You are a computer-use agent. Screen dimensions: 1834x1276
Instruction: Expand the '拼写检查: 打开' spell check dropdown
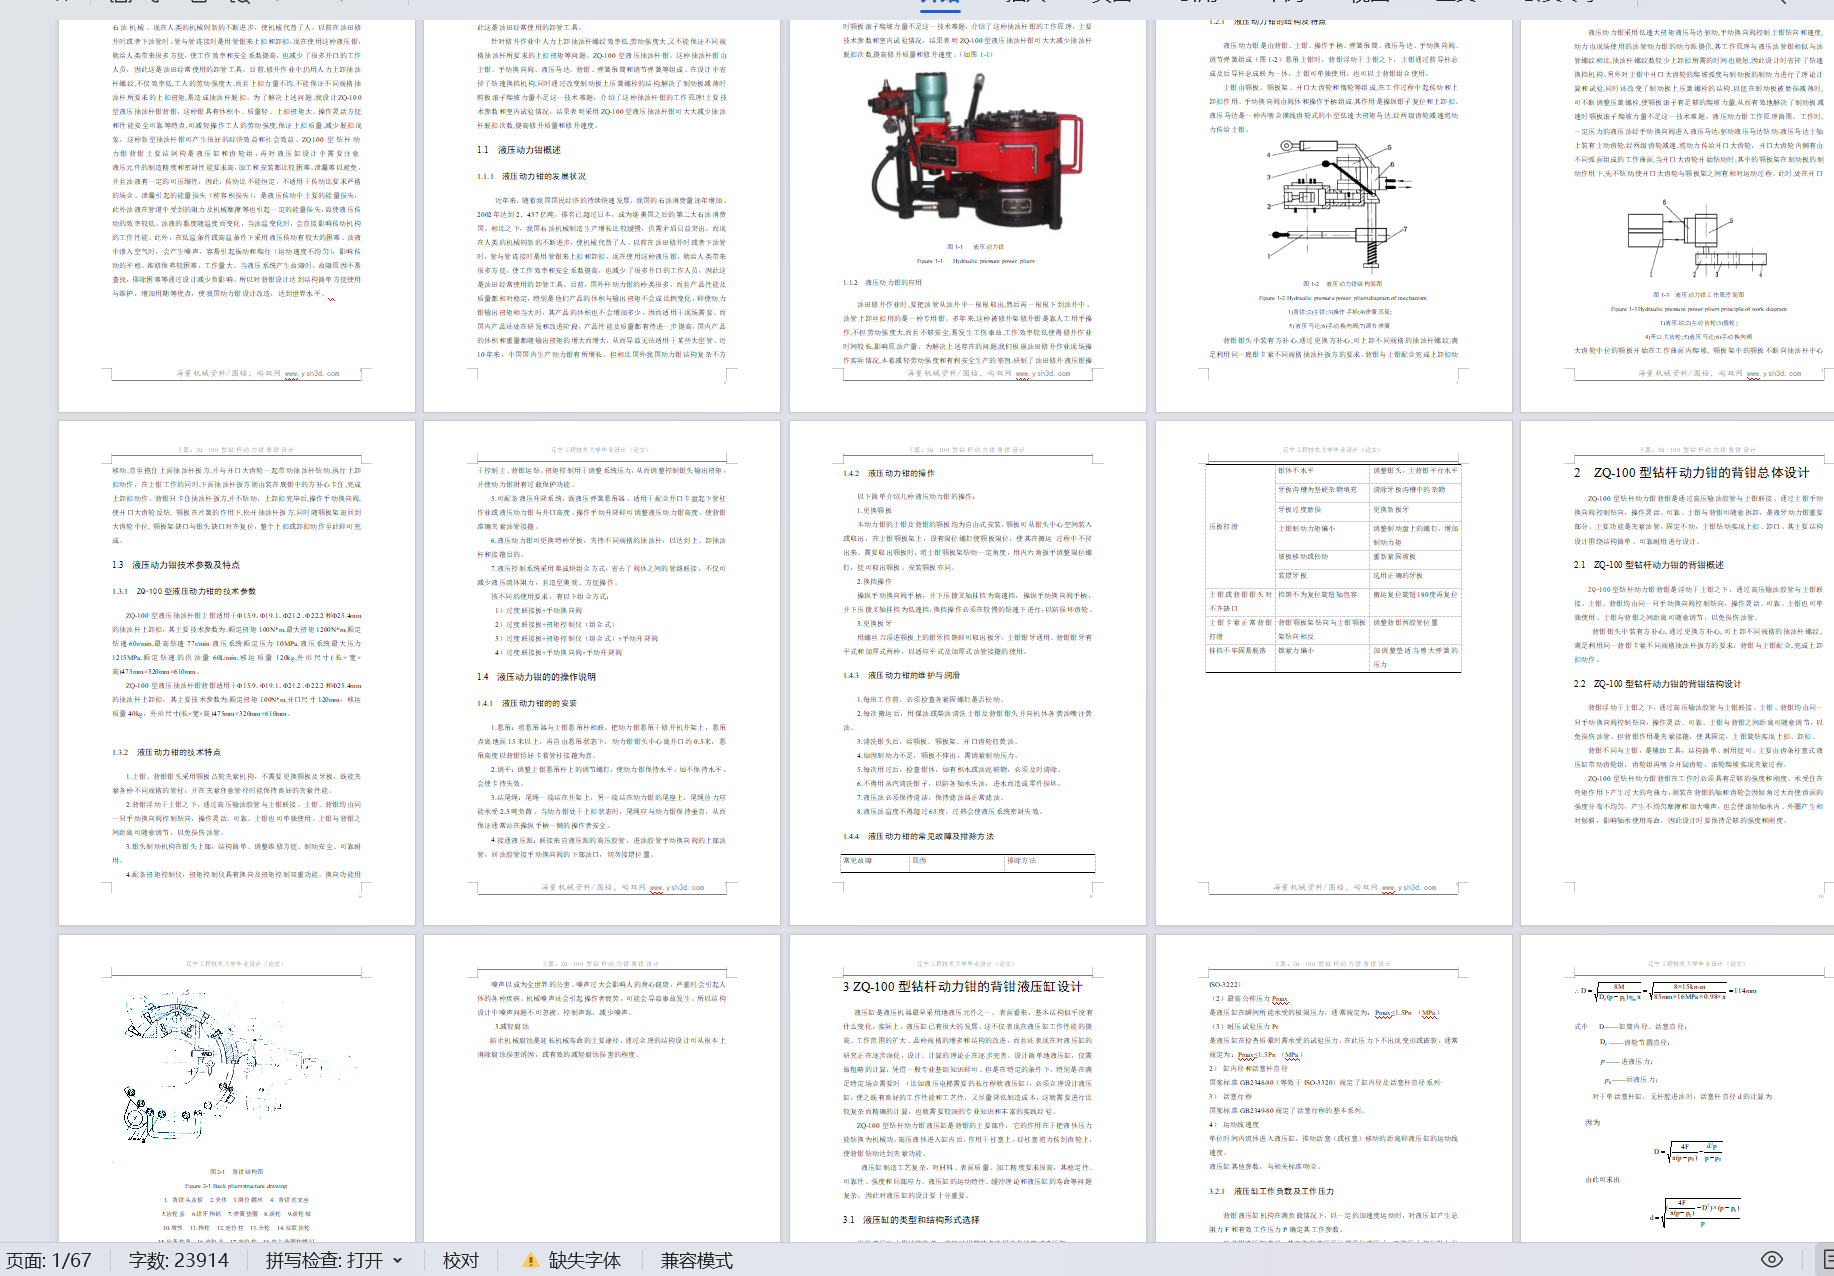334,1260
